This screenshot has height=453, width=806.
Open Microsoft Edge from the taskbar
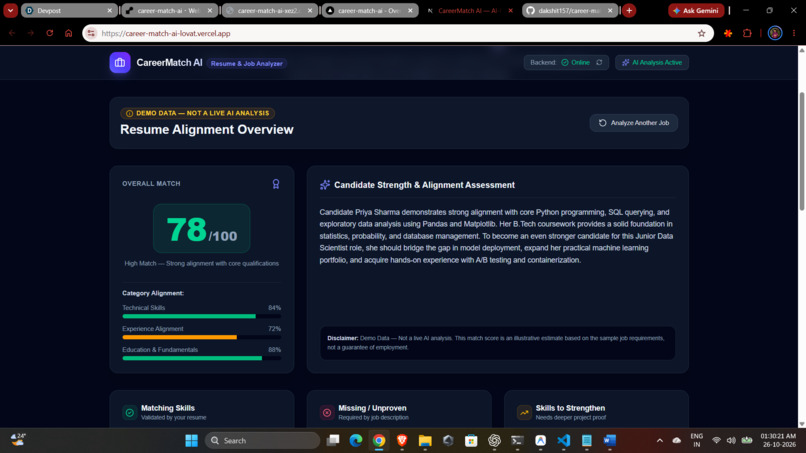[x=356, y=441]
